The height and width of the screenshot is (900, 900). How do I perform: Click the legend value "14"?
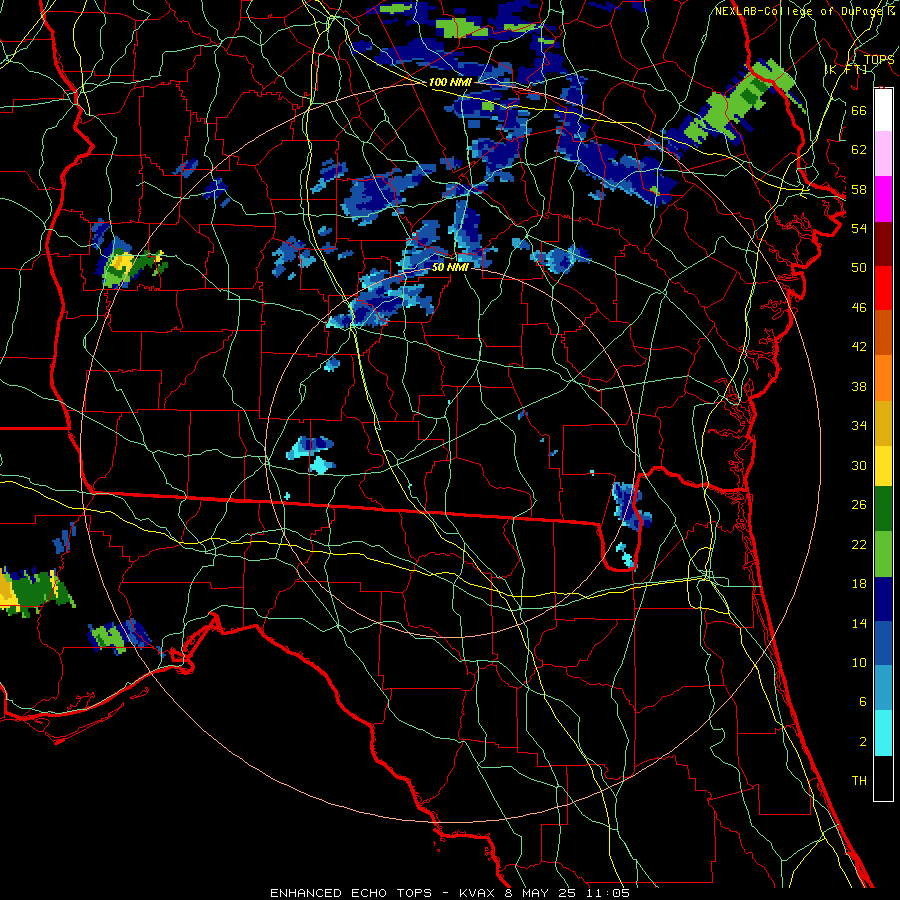click(859, 623)
